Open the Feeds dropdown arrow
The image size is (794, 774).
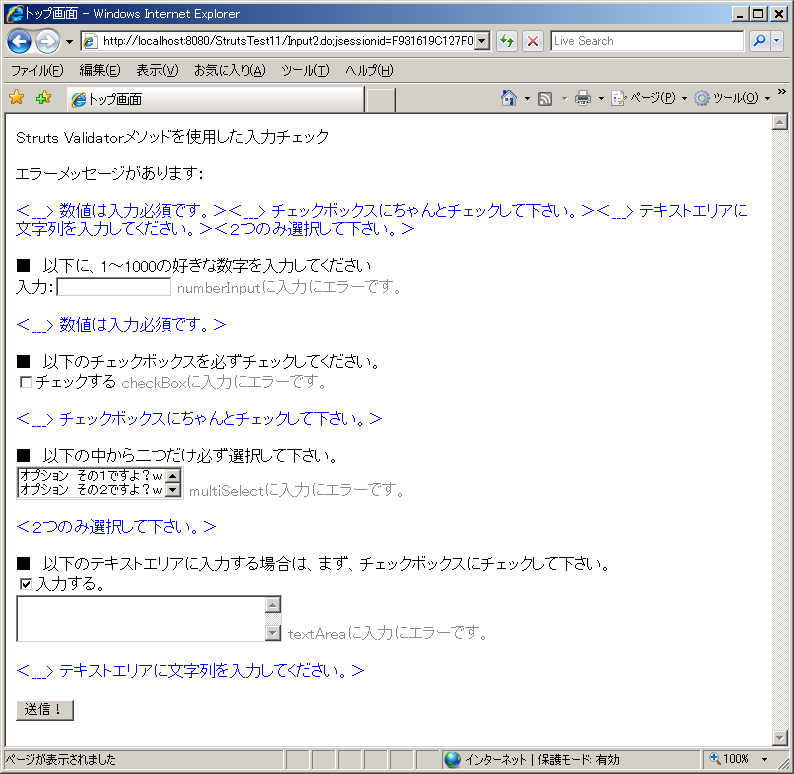pos(564,98)
